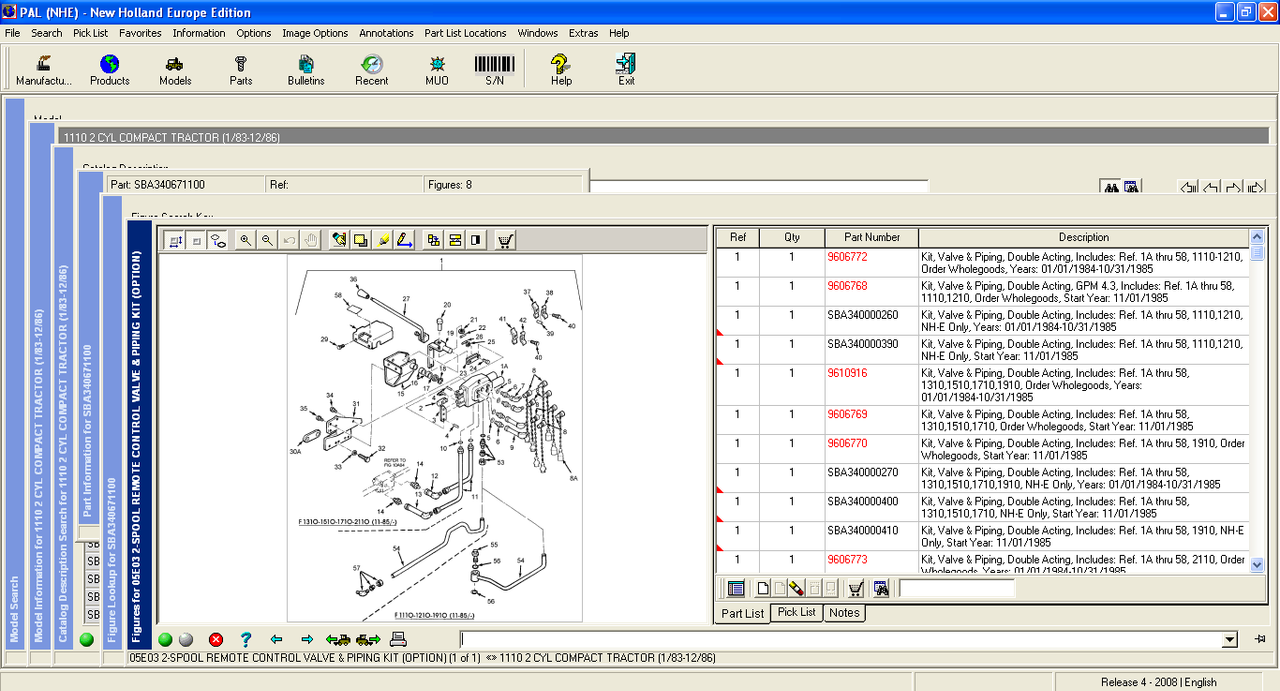Viewport: 1280px width, 691px height.
Task: Select the pan hand tool
Action: (311, 240)
